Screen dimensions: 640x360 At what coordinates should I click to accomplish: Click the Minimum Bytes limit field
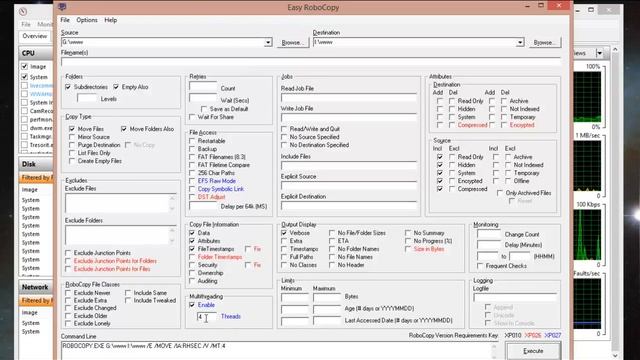coord(295,297)
